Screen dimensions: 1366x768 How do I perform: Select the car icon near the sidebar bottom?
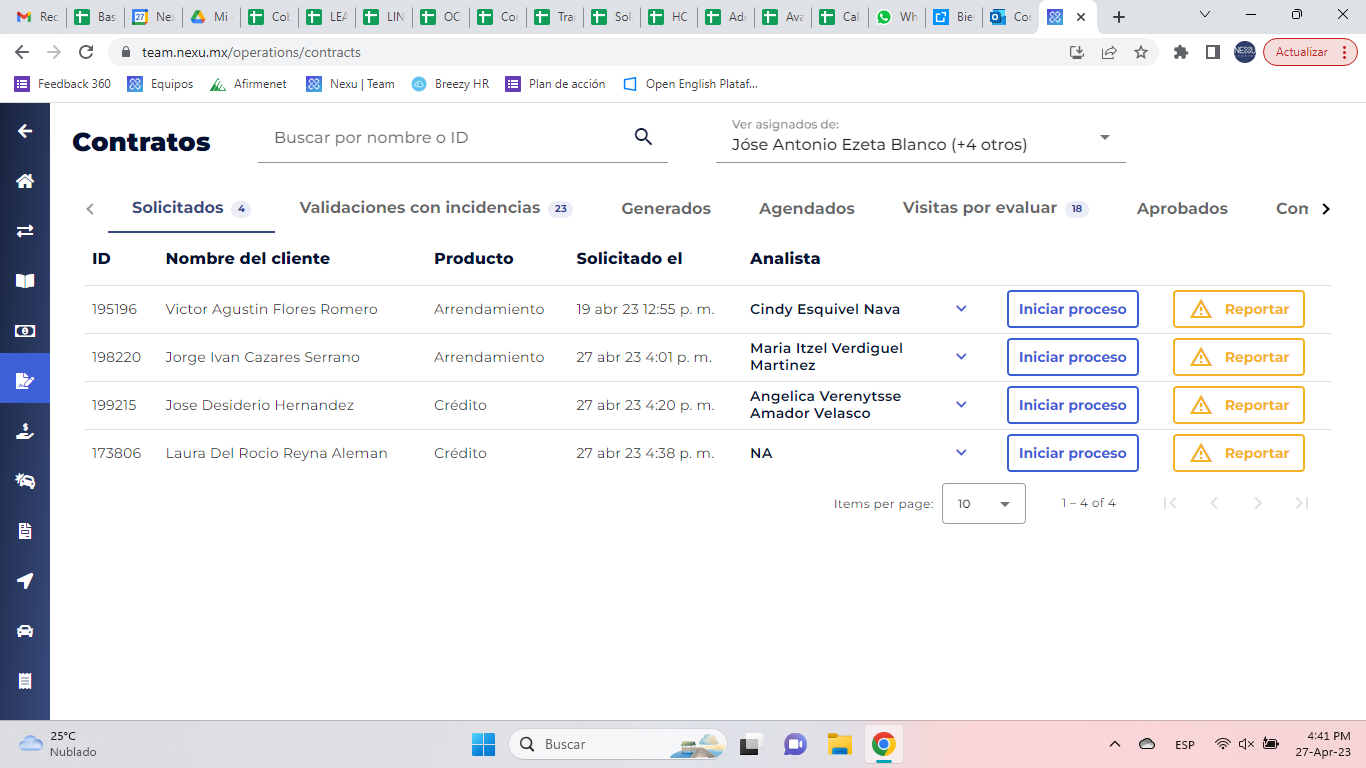pyautogui.click(x=25, y=631)
